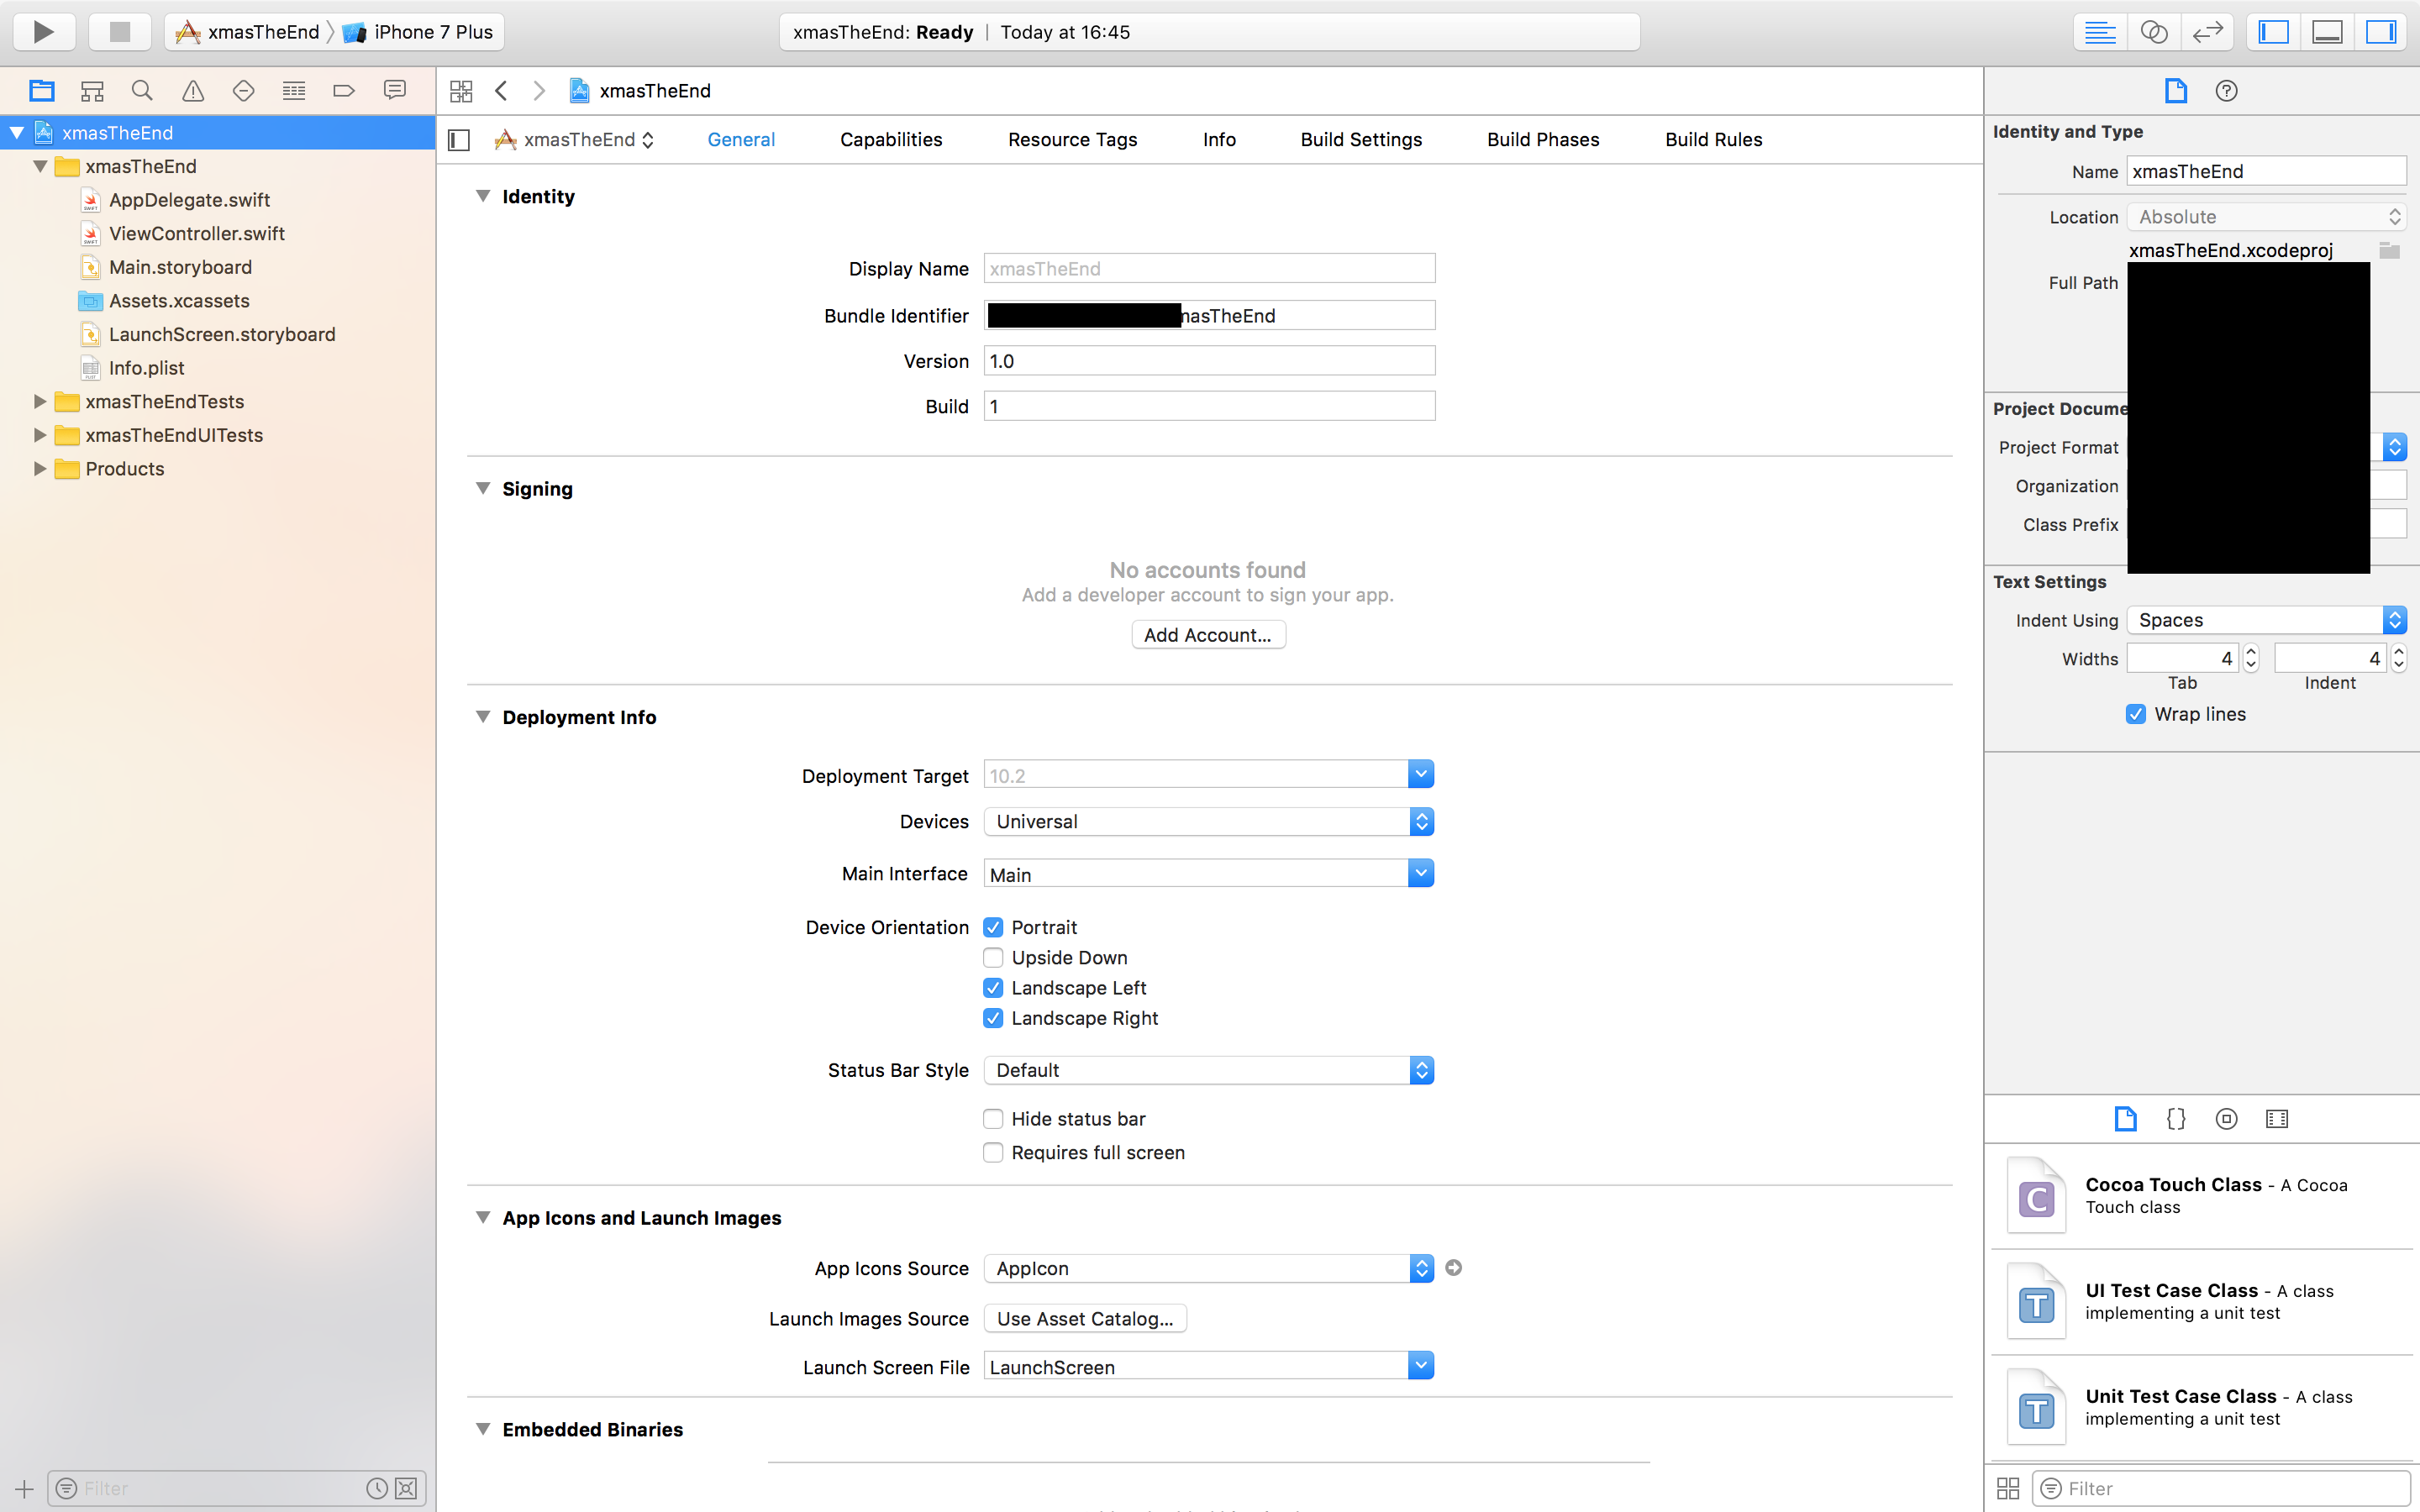
Task: Check the Requires full screen option
Action: point(992,1152)
